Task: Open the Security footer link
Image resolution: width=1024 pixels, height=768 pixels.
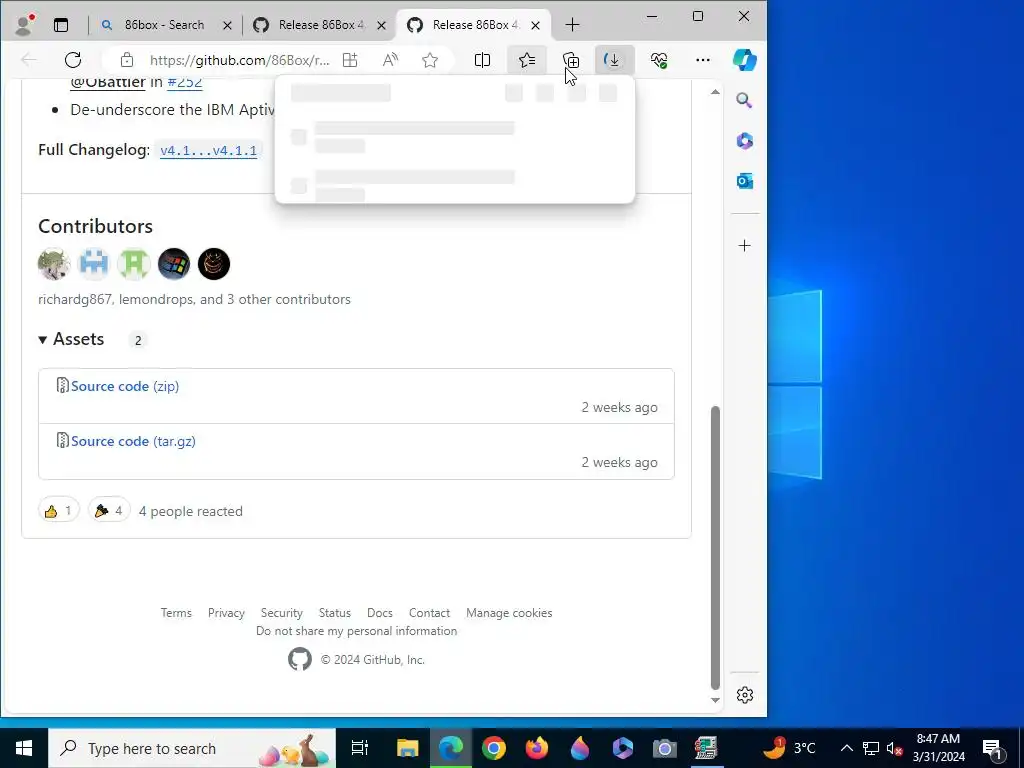Action: (281, 613)
